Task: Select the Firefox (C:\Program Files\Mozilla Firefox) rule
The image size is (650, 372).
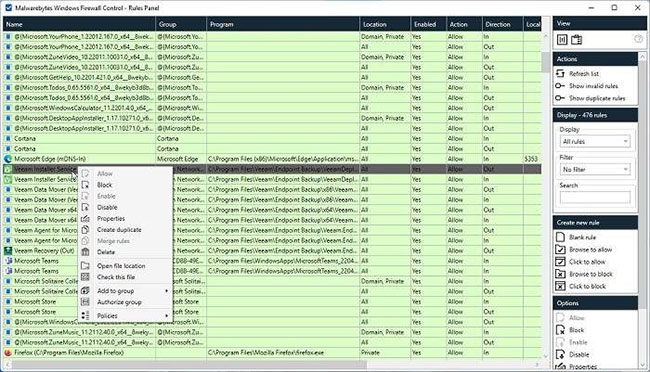Action: (272, 353)
